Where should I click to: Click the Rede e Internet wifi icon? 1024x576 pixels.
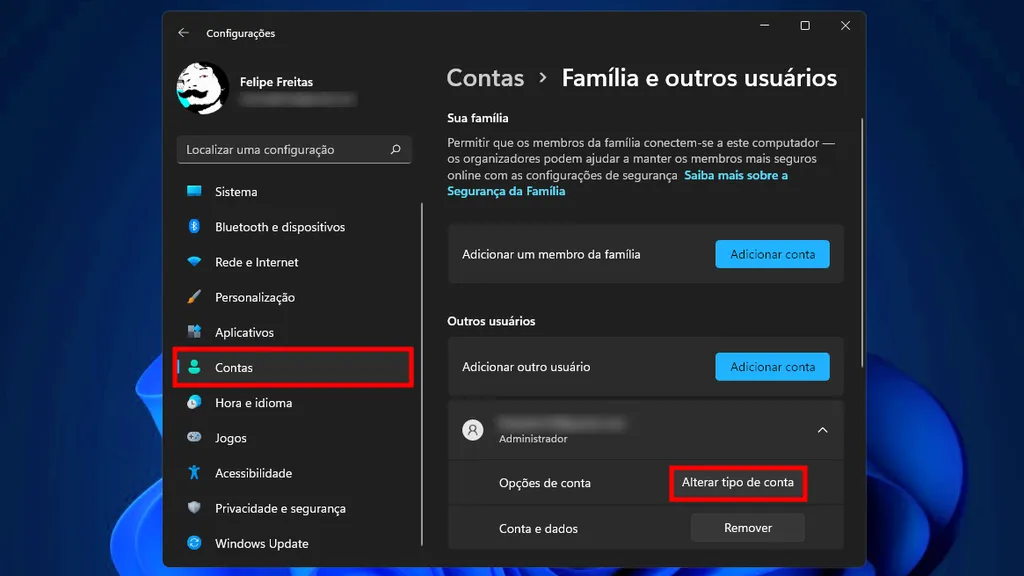click(x=194, y=261)
